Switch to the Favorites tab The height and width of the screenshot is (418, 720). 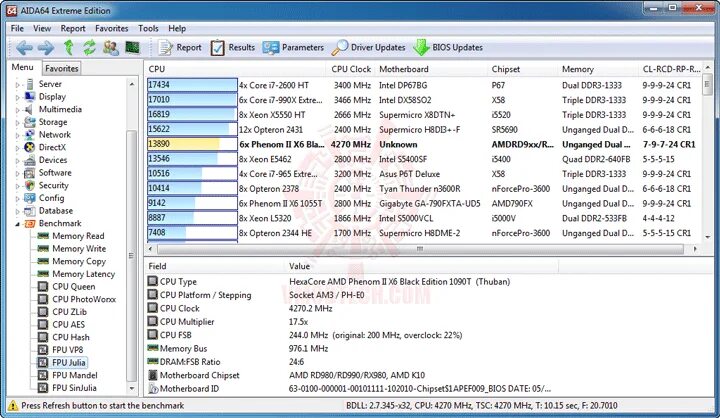[62, 68]
